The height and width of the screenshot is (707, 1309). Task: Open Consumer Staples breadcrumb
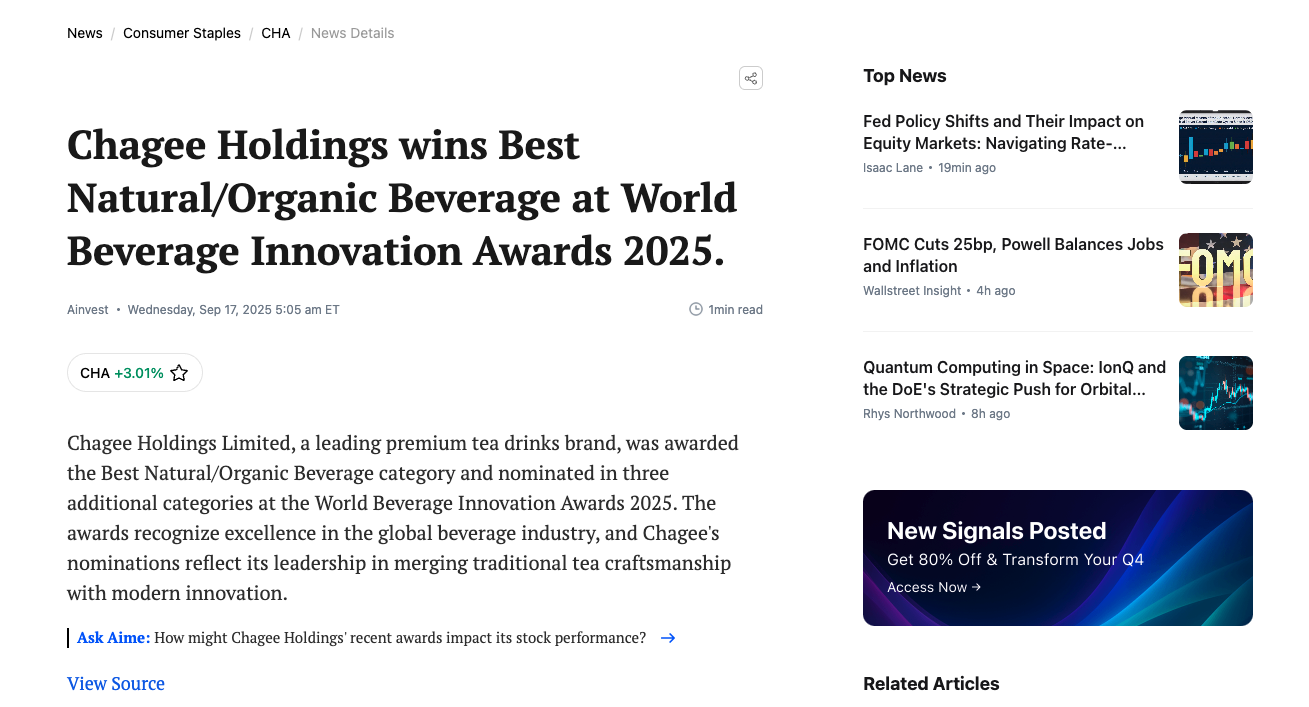click(182, 33)
